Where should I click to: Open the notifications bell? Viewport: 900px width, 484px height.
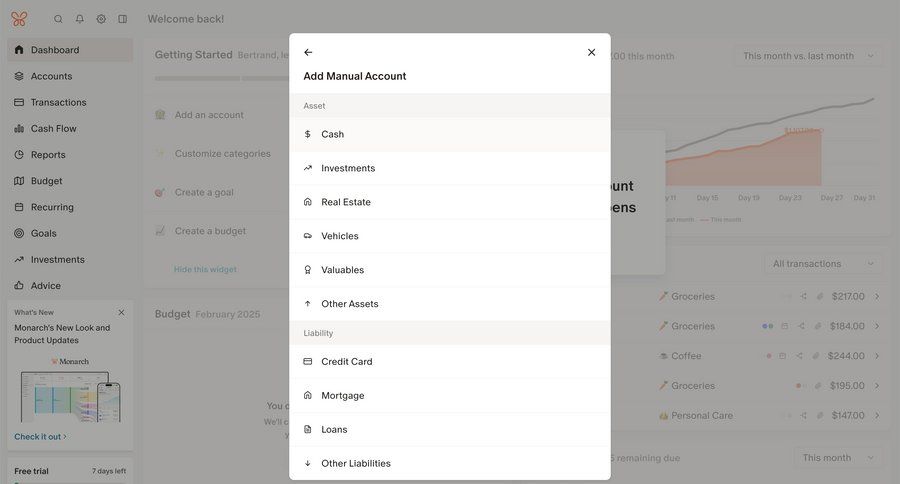(80, 19)
